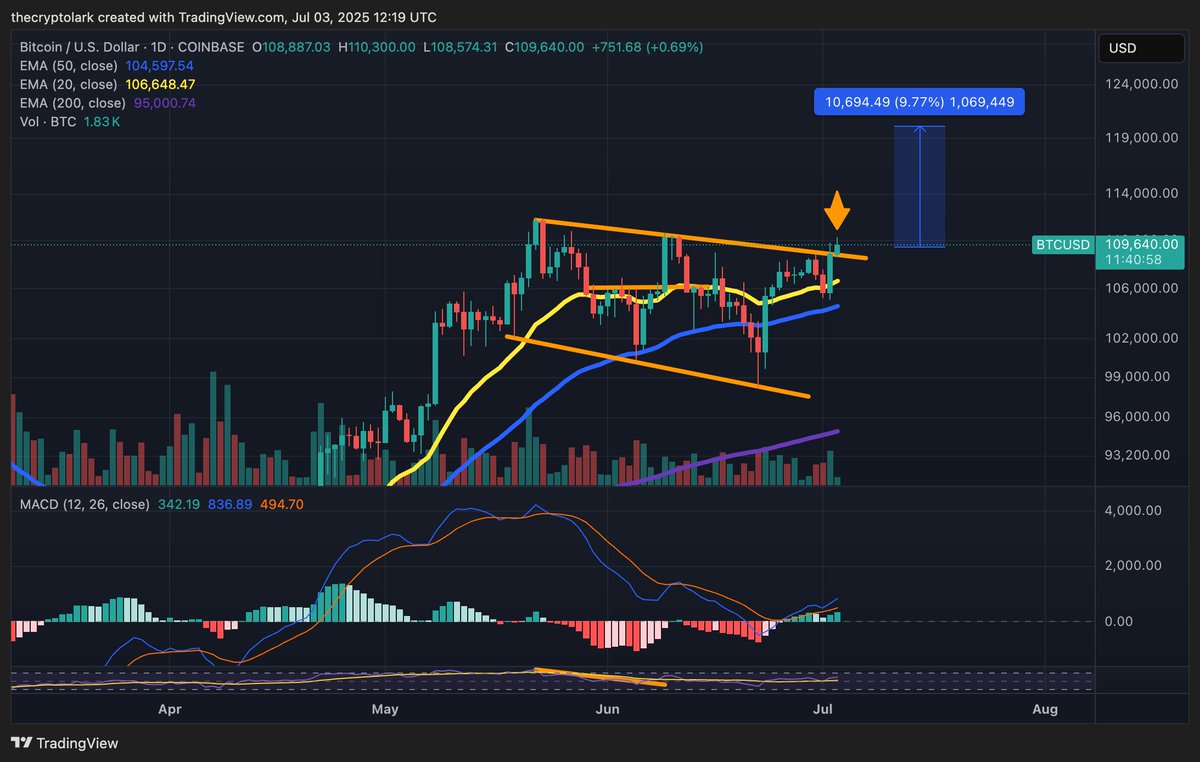Screen dimensions: 1200x762
Task: Click the MACD (12, 26, close) legend
Action: click(85, 504)
